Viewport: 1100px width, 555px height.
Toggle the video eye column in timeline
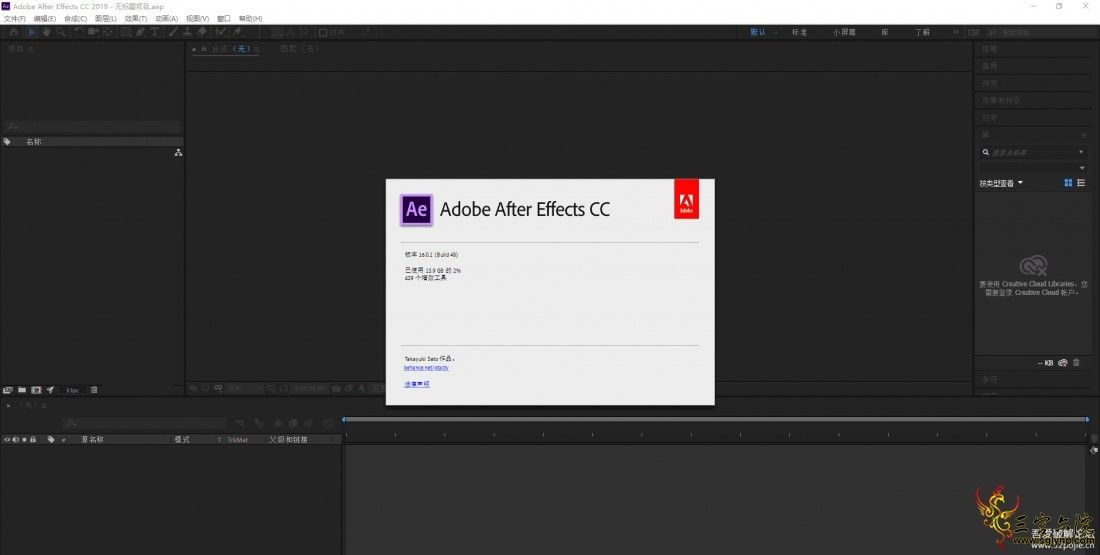click(x=7, y=440)
